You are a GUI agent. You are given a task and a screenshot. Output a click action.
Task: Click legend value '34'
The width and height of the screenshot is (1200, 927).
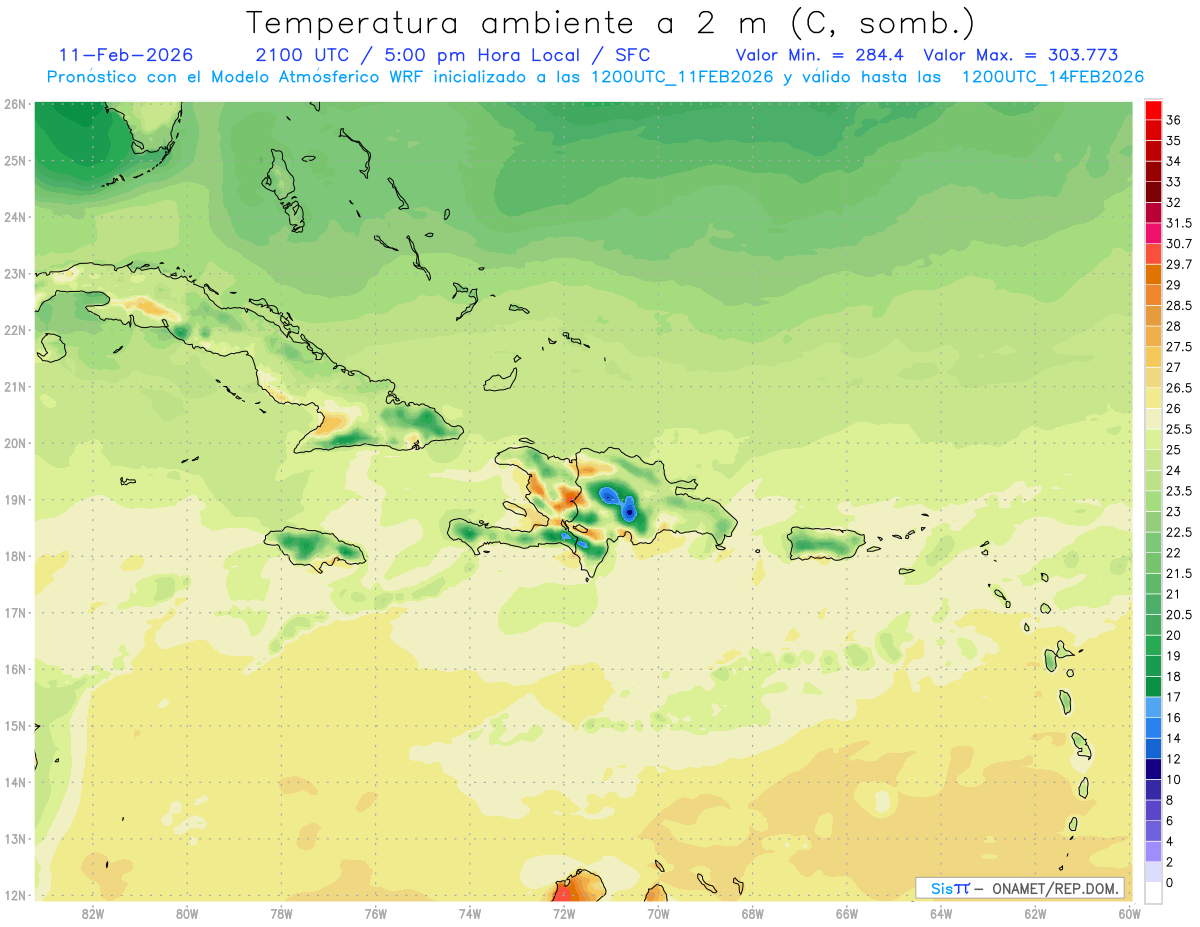[1174, 161]
